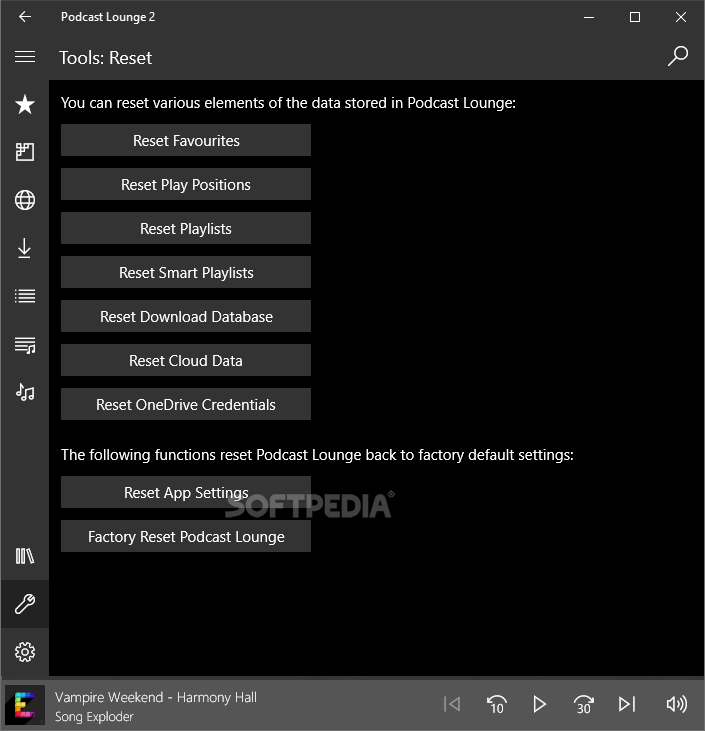Click the Song Exploder album art thumbnail

point(25,705)
